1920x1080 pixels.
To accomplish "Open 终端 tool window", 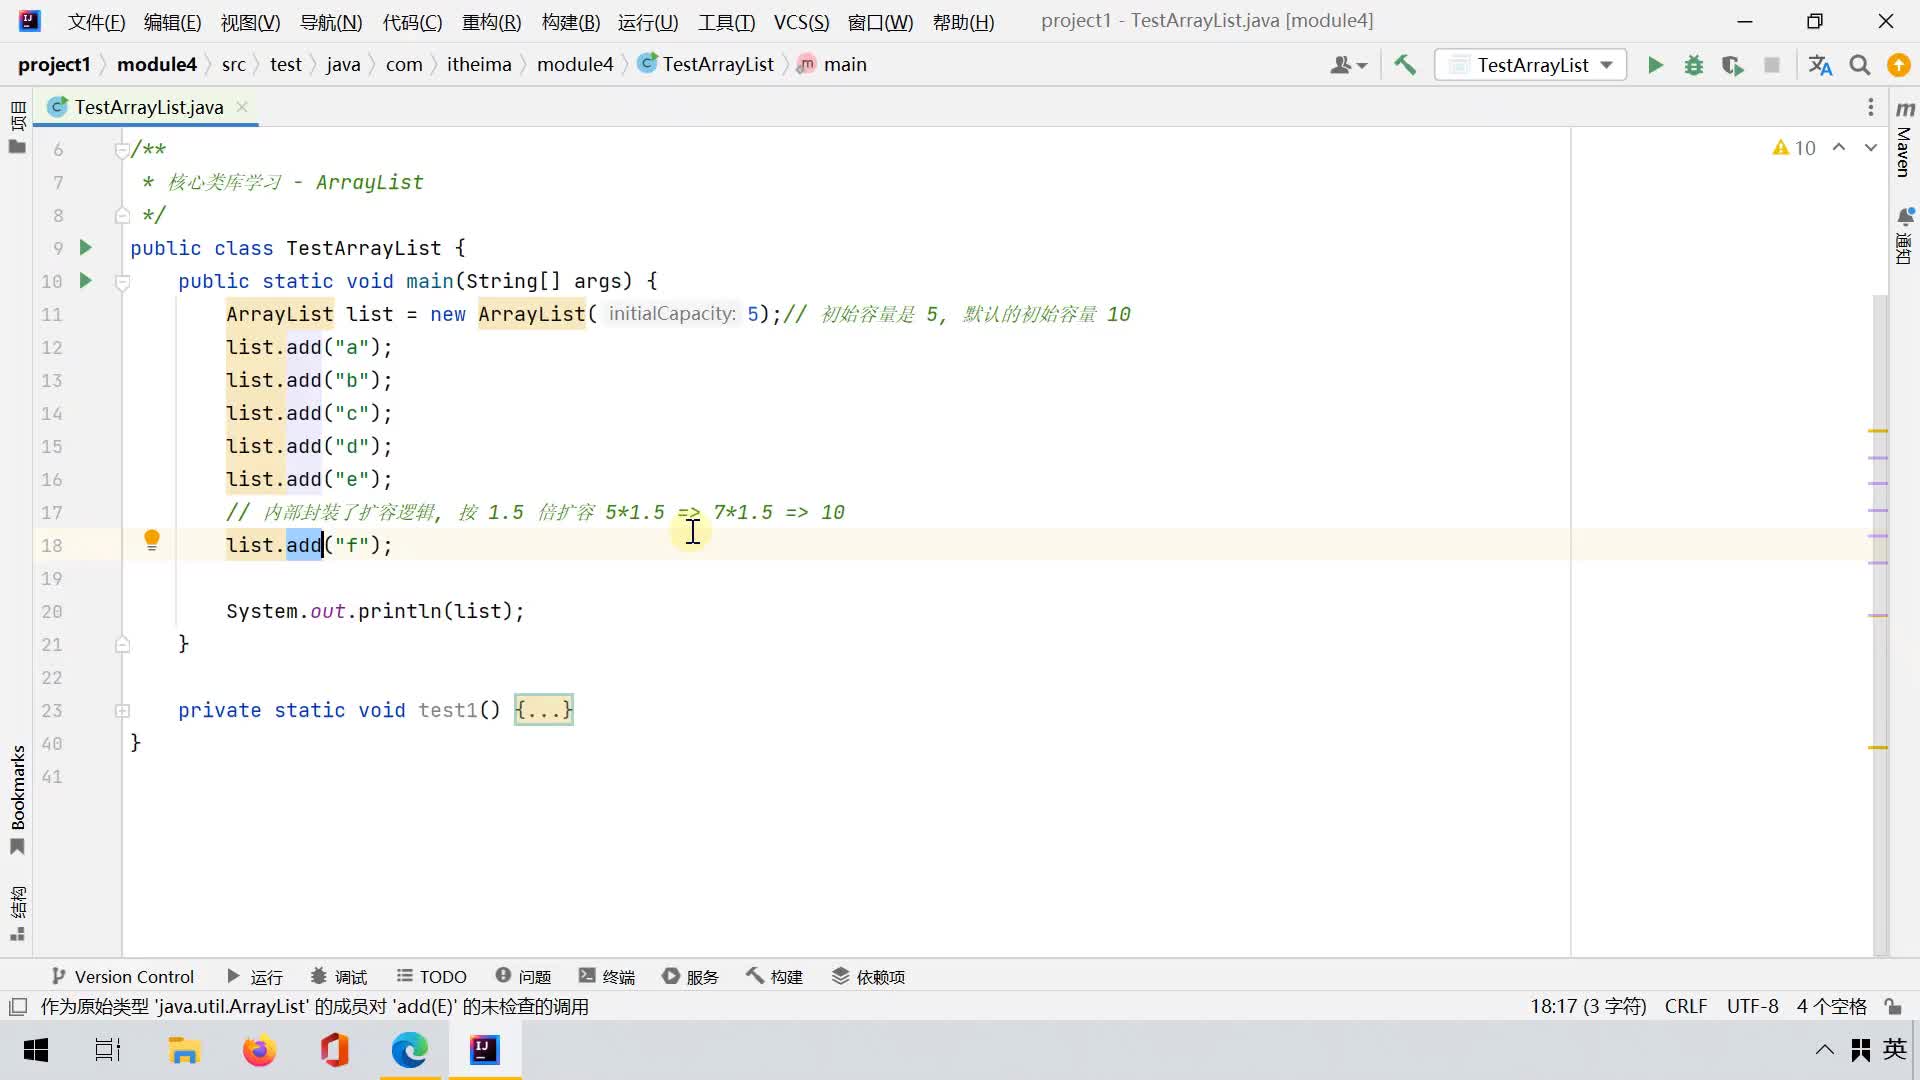I will point(607,977).
